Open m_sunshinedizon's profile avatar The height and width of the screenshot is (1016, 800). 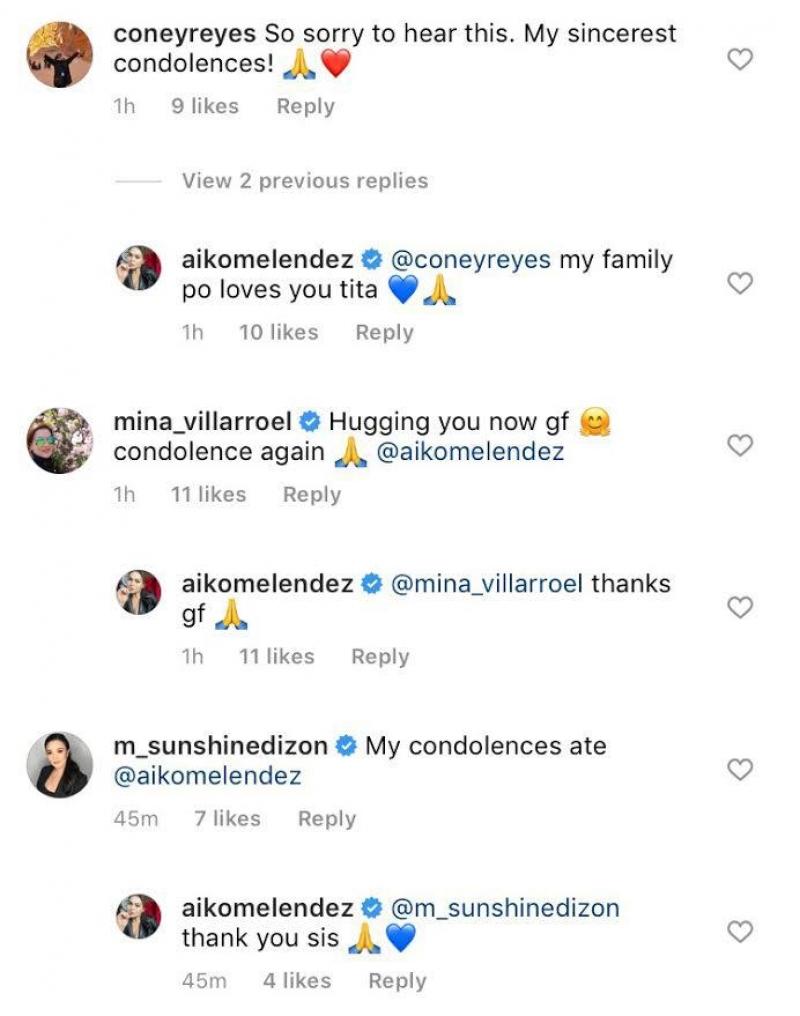point(59,765)
